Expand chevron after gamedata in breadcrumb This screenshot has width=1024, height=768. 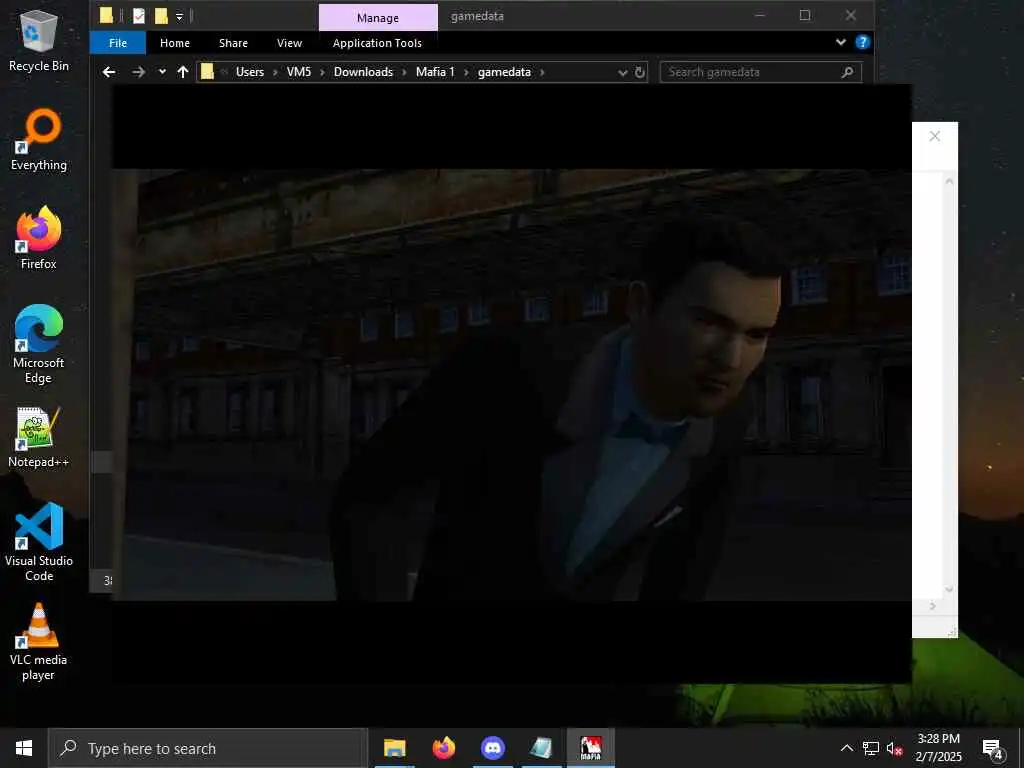point(542,72)
